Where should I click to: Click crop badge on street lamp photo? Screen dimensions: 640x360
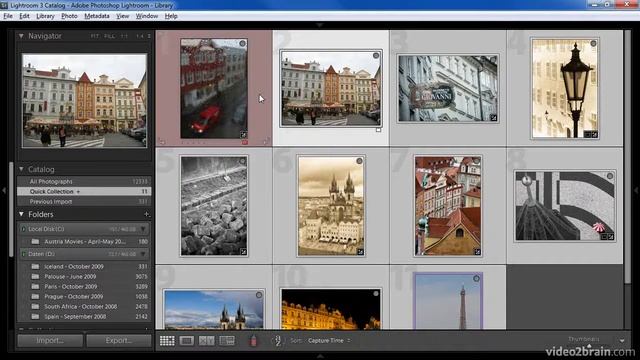587,135
